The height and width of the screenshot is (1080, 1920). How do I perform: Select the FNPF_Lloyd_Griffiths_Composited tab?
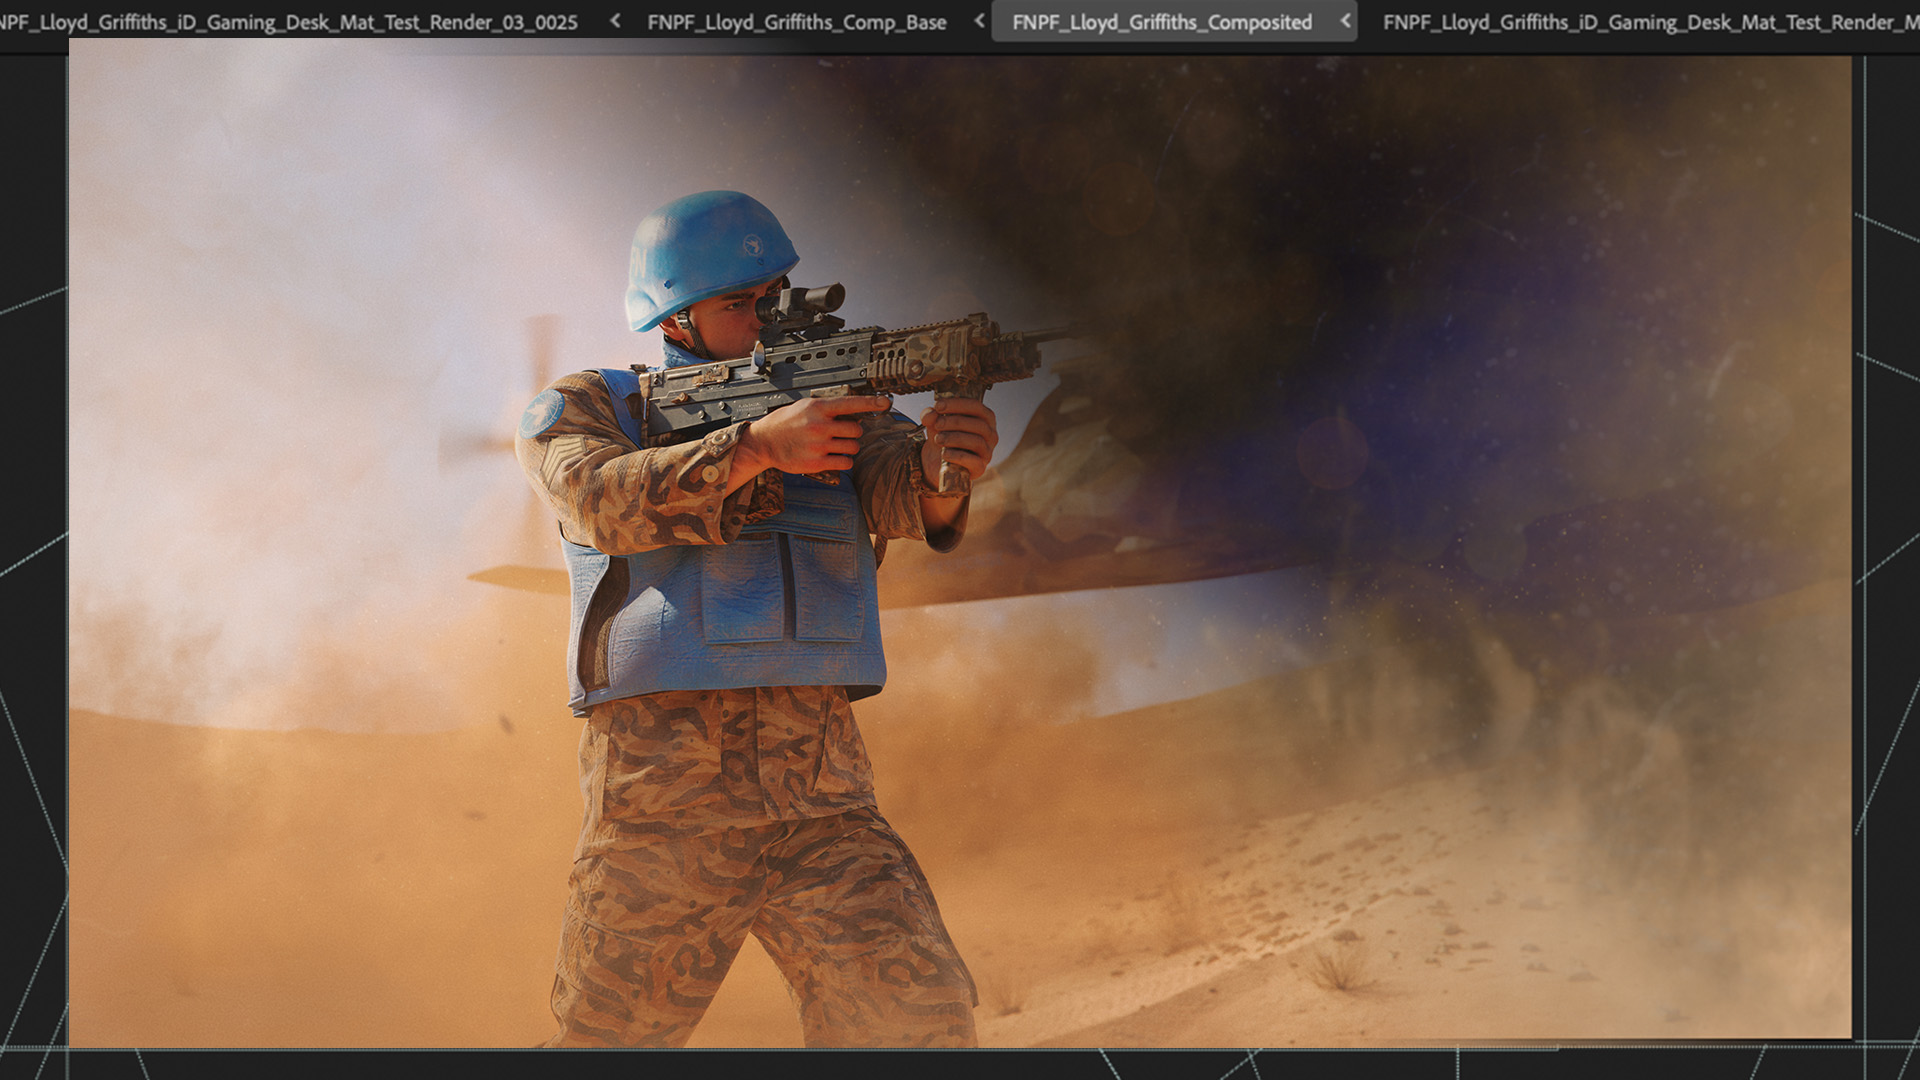click(1161, 22)
